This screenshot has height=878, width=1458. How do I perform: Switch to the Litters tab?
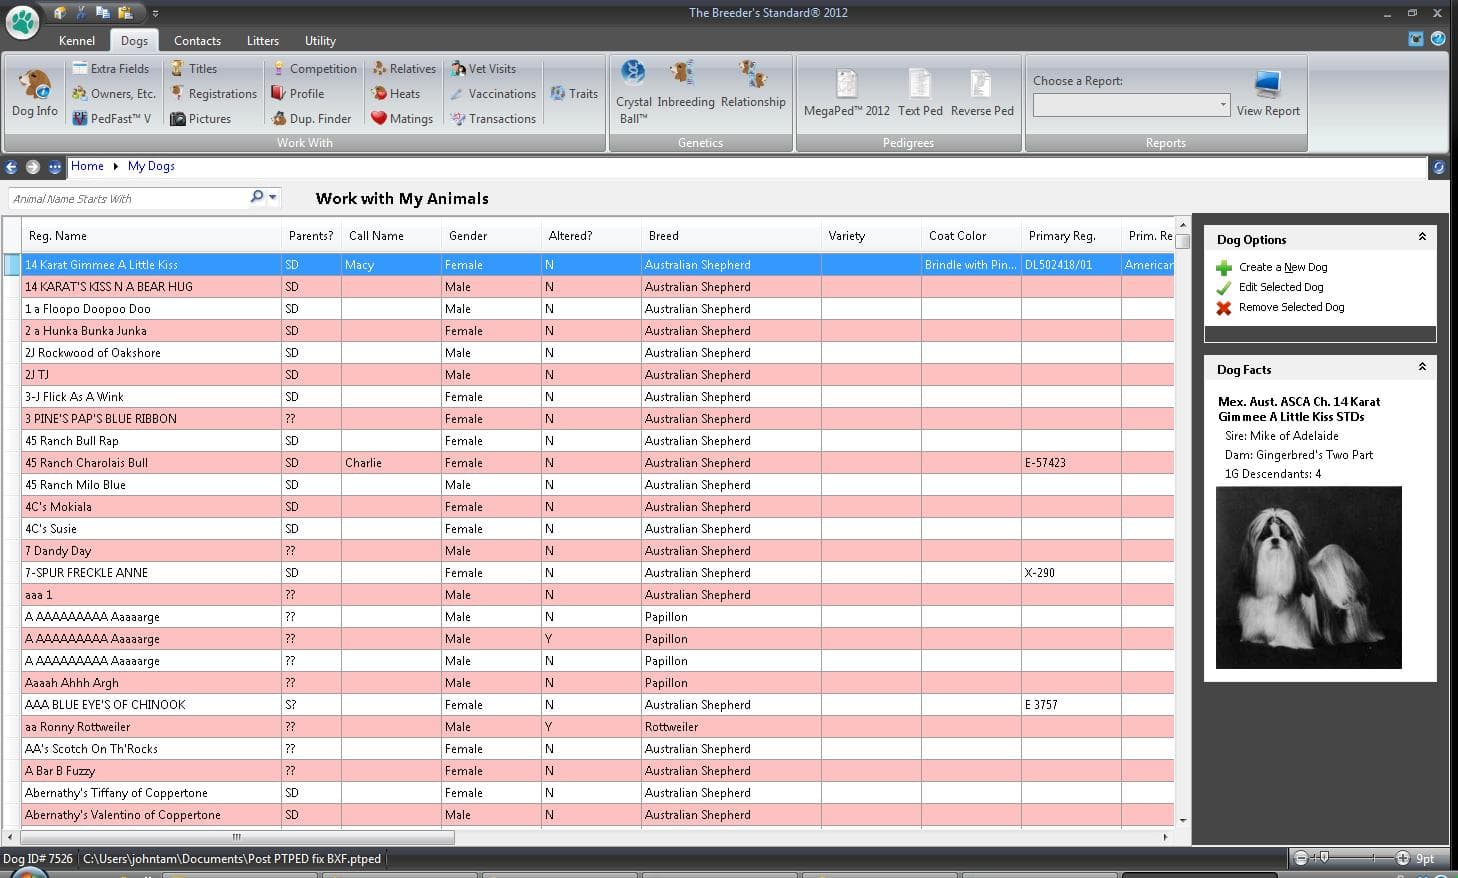point(263,41)
